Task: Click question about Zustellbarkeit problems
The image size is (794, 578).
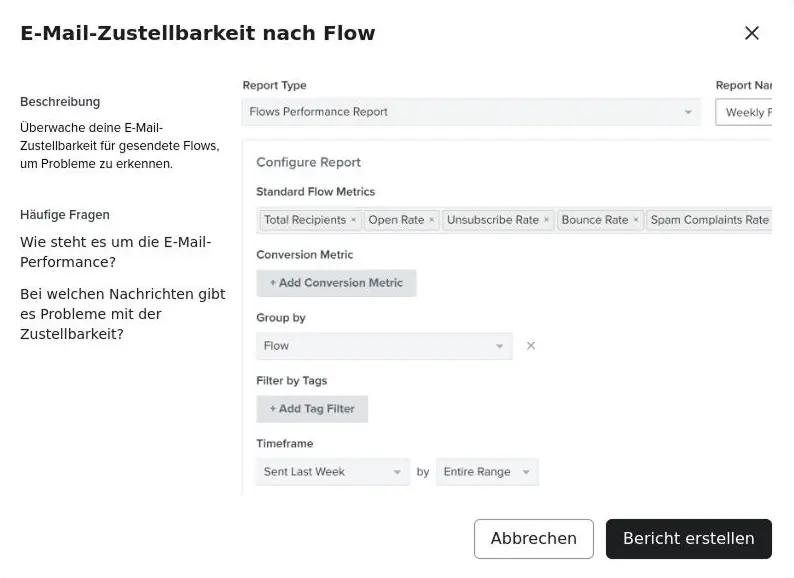Action: (123, 314)
